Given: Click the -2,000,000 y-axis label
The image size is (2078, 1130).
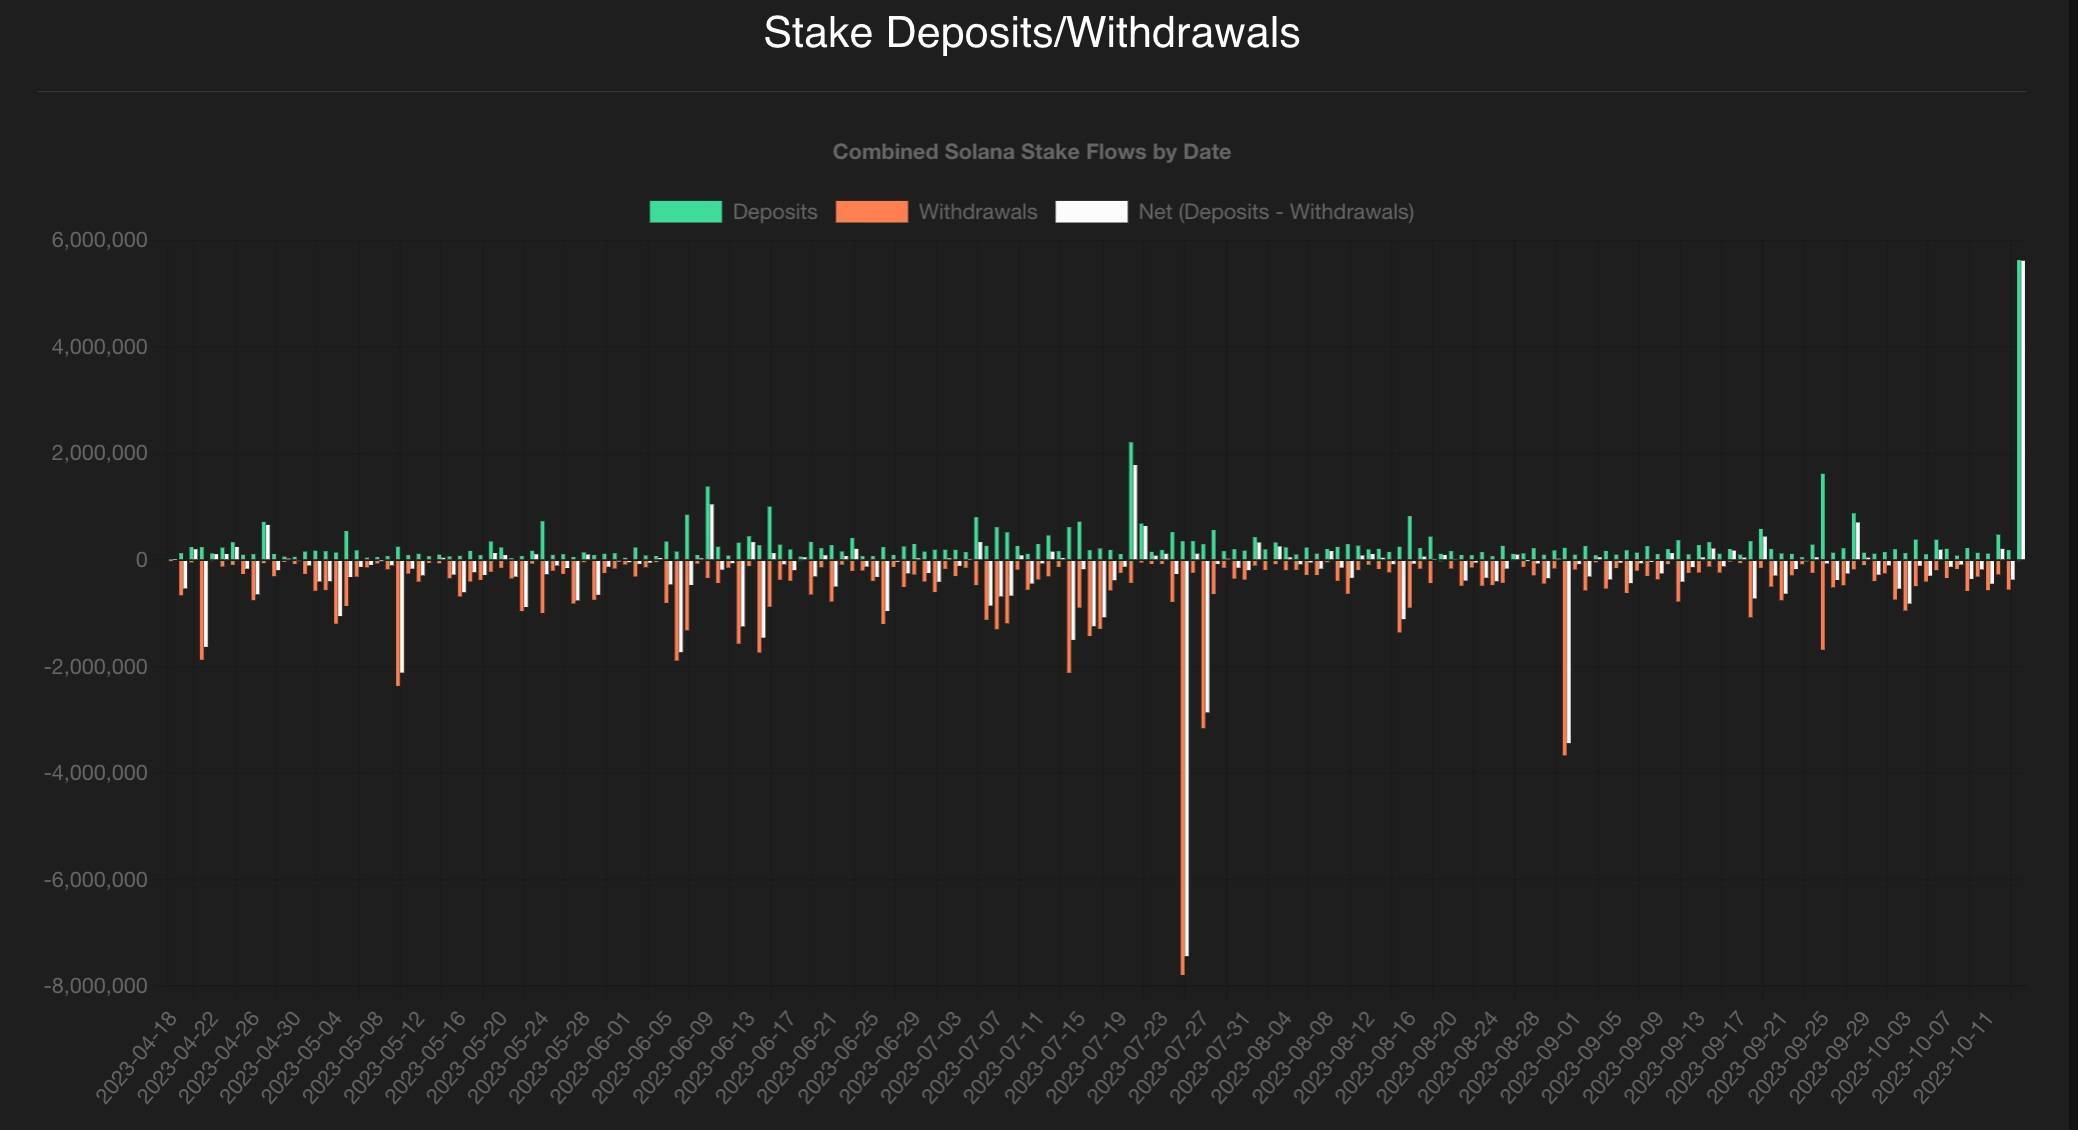Looking at the screenshot, I should pyautogui.click(x=95, y=666).
